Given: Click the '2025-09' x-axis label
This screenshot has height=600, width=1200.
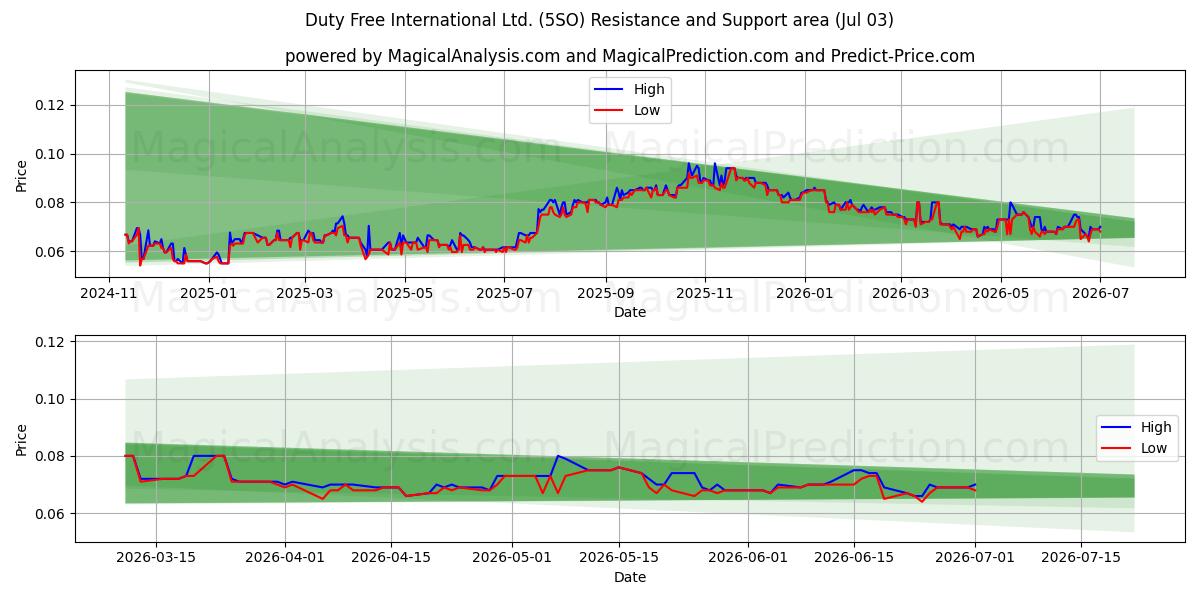Looking at the screenshot, I should click(x=606, y=293).
